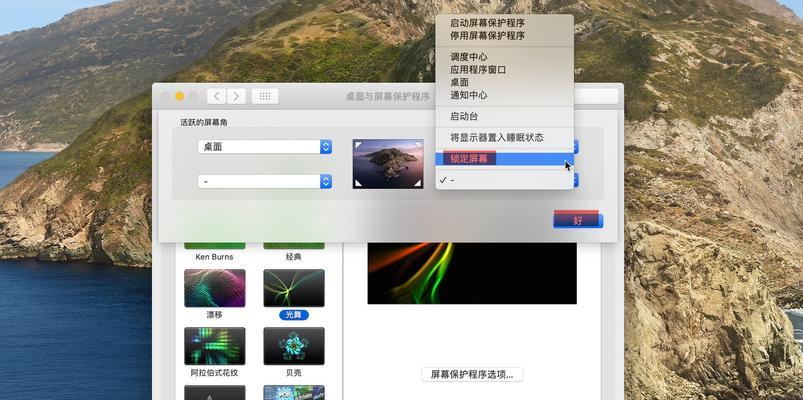Click the Catalina island preview thumbnail
The image size is (803, 400).
click(388, 164)
